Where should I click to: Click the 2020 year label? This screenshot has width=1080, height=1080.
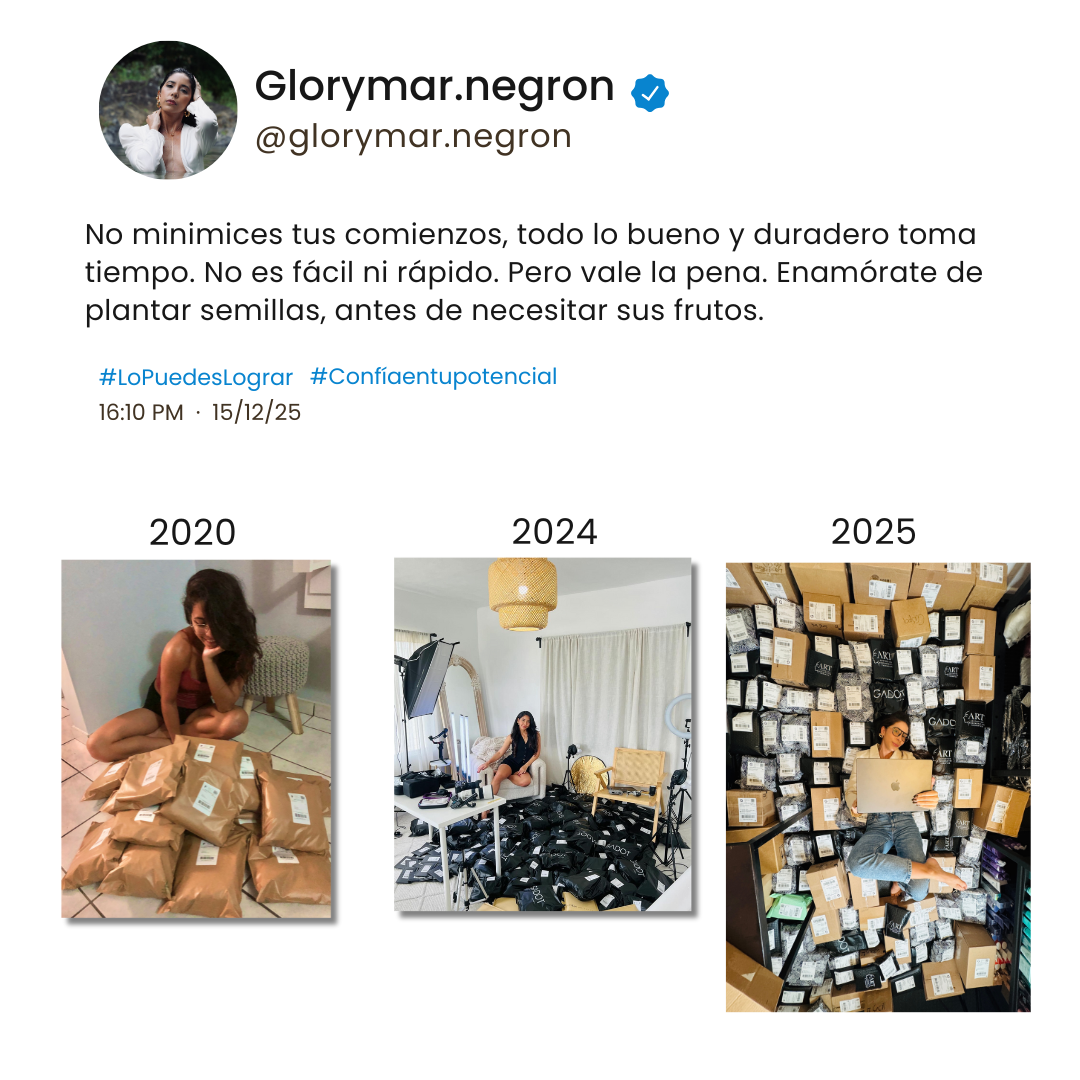point(193,532)
